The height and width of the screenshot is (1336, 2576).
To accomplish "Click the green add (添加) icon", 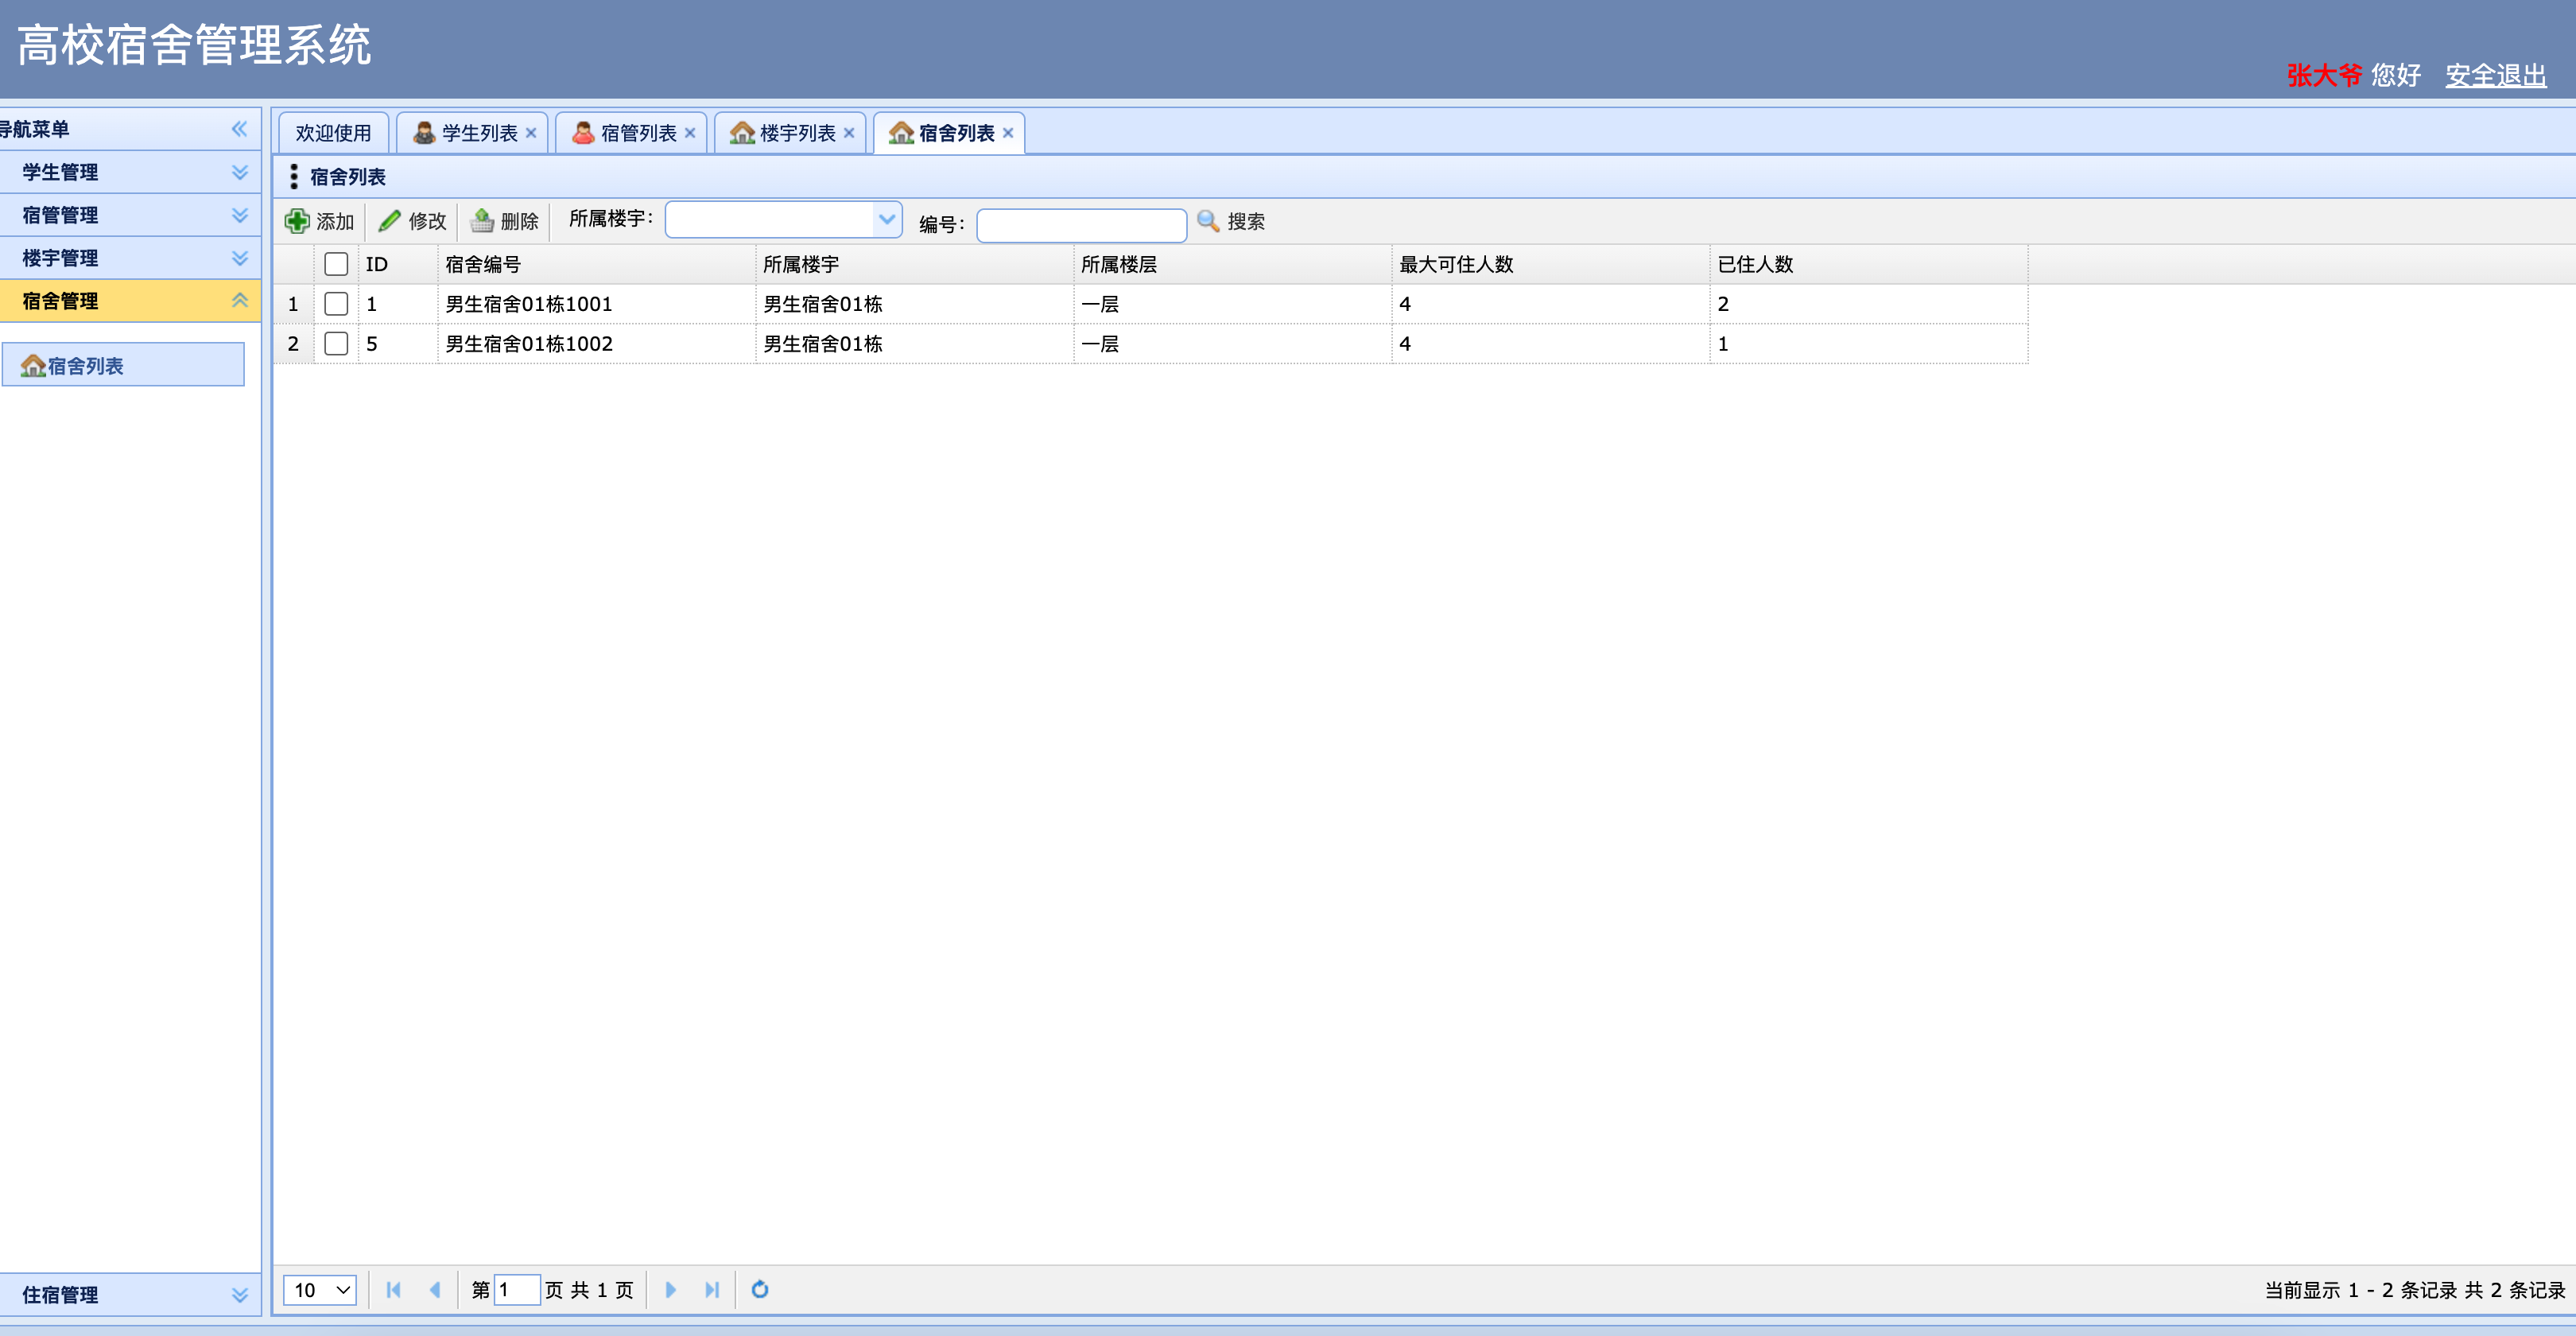I will coord(297,221).
